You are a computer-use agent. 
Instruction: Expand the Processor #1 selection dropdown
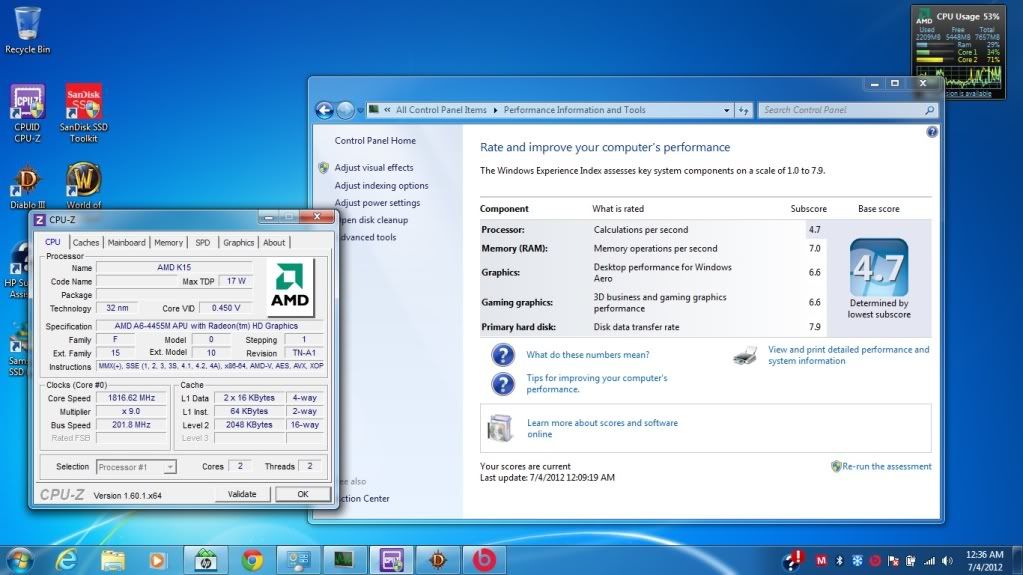pos(170,467)
